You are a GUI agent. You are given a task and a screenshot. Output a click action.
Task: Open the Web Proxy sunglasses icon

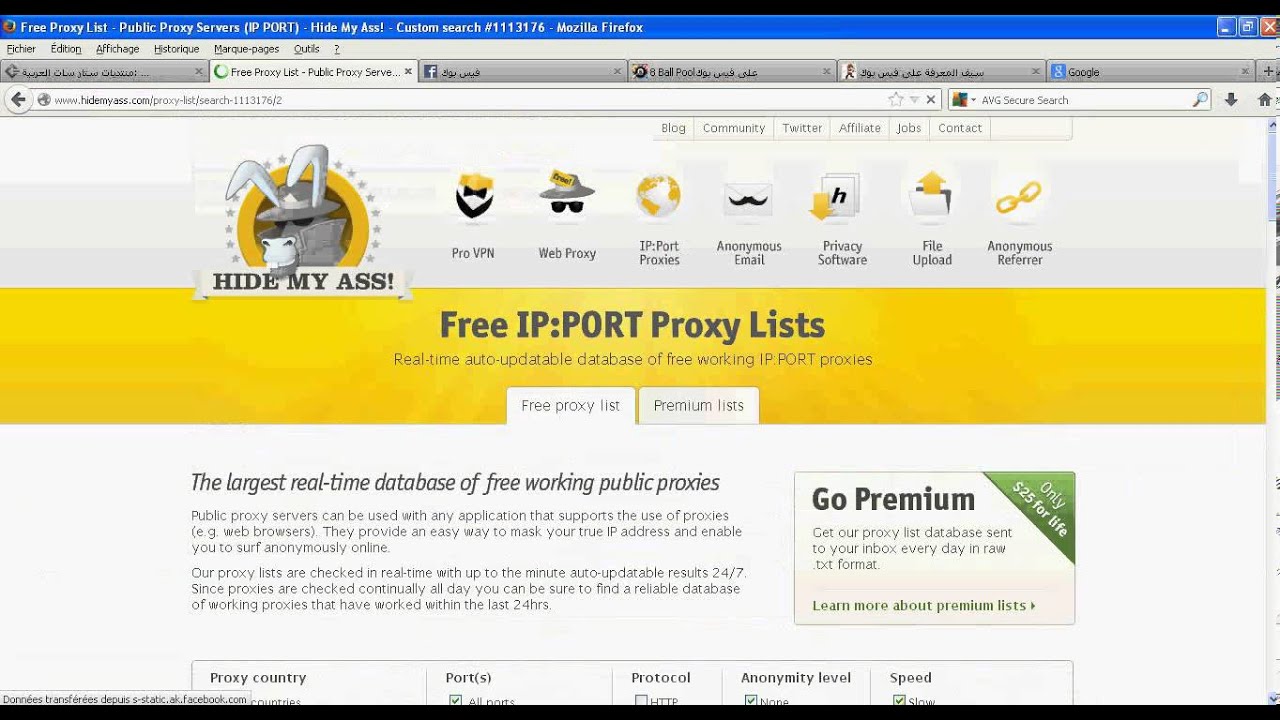click(x=567, y=192)
